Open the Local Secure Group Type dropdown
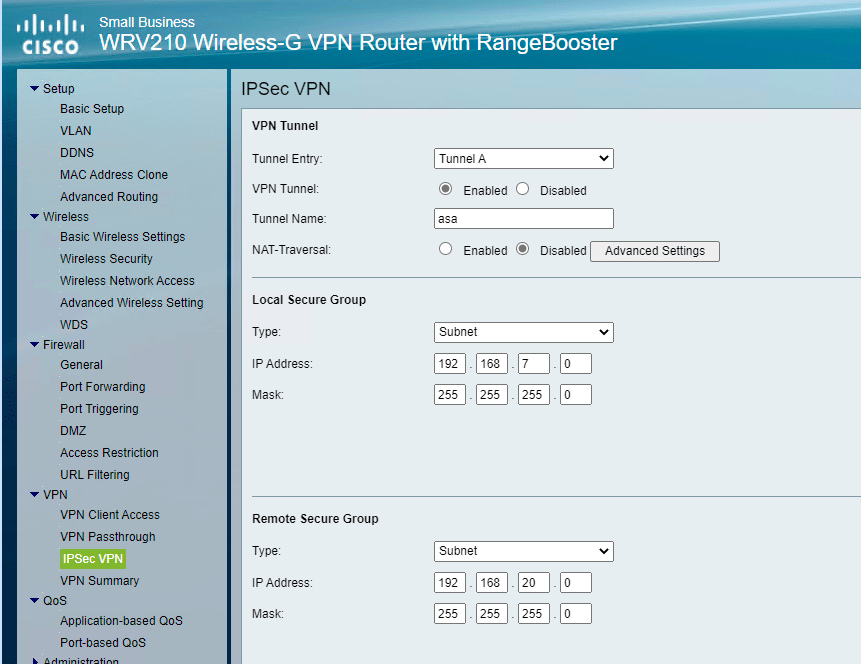Image resolution: width=861 pixels, height=664 pixels. pos(523,331)
